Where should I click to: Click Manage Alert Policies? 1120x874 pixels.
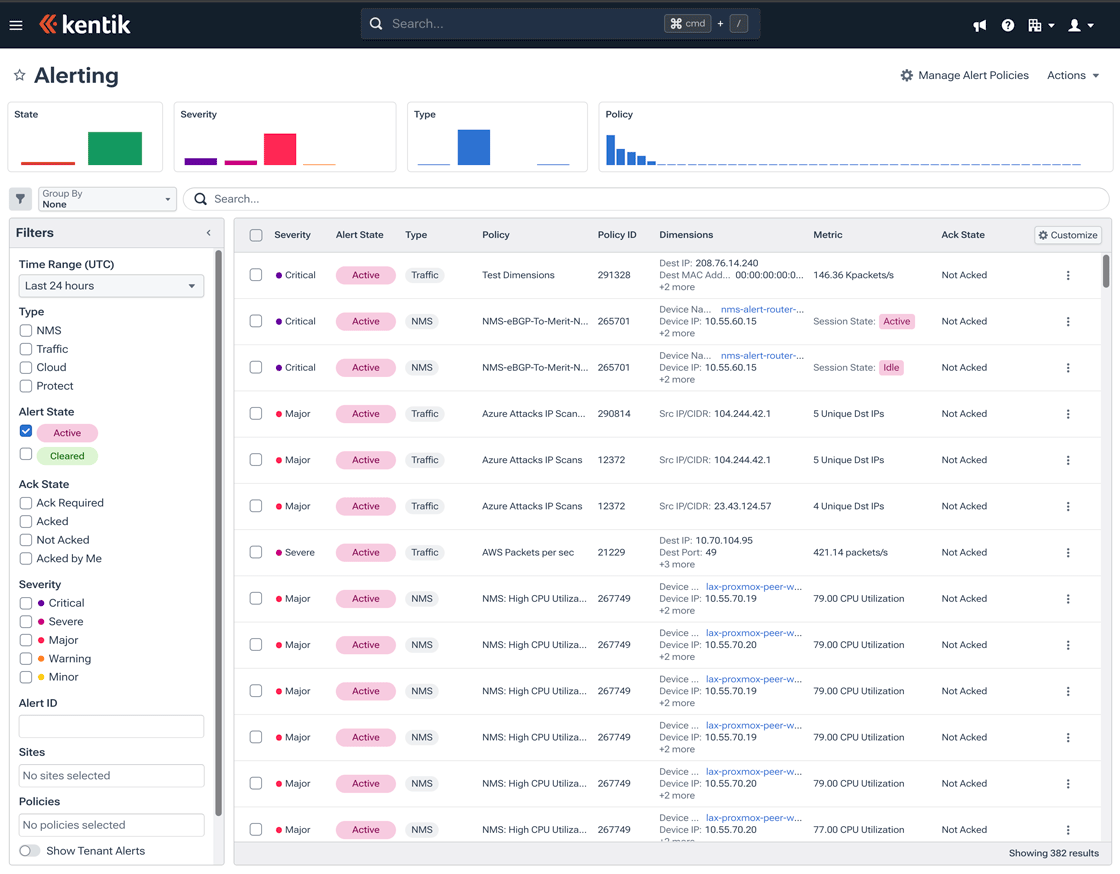(x=964, y=75)
